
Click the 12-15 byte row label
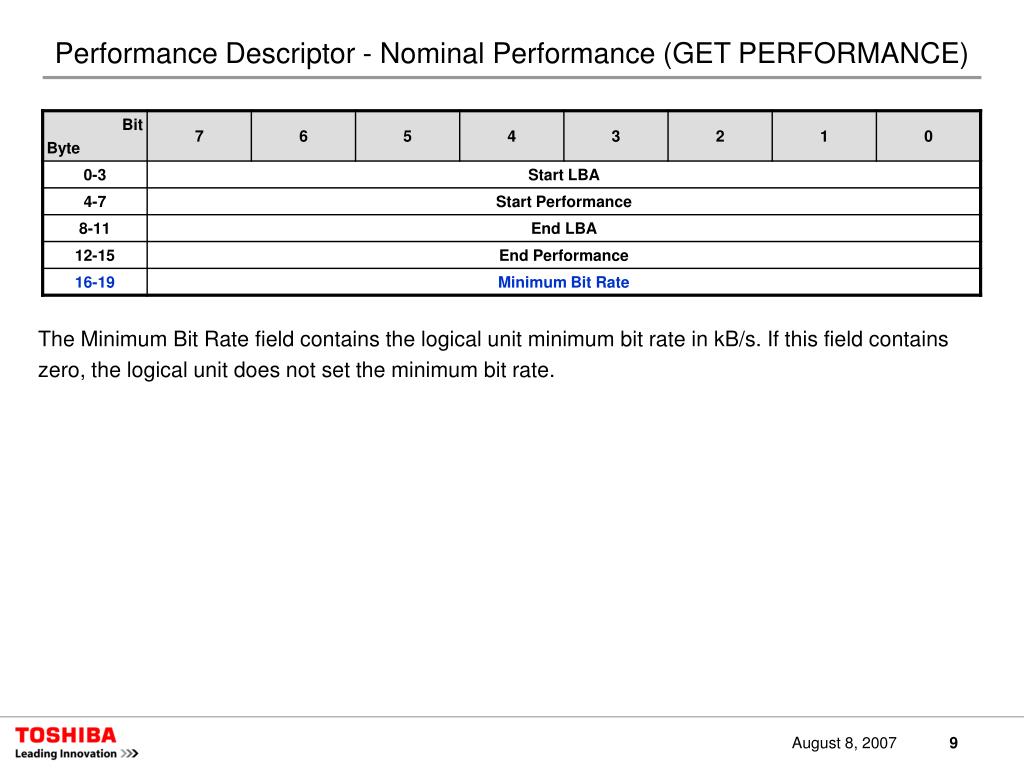click(x=94, y=255)
